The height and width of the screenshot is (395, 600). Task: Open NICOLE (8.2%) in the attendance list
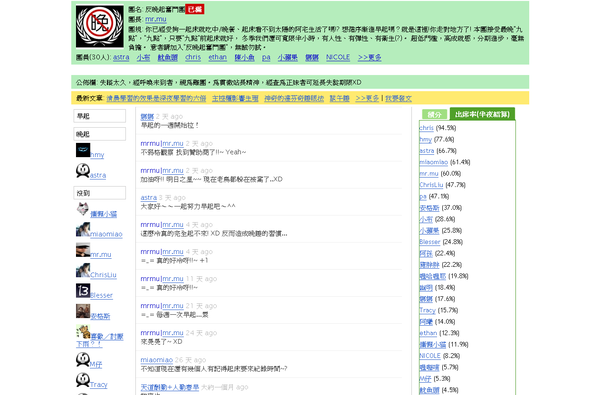coord(430,356)
